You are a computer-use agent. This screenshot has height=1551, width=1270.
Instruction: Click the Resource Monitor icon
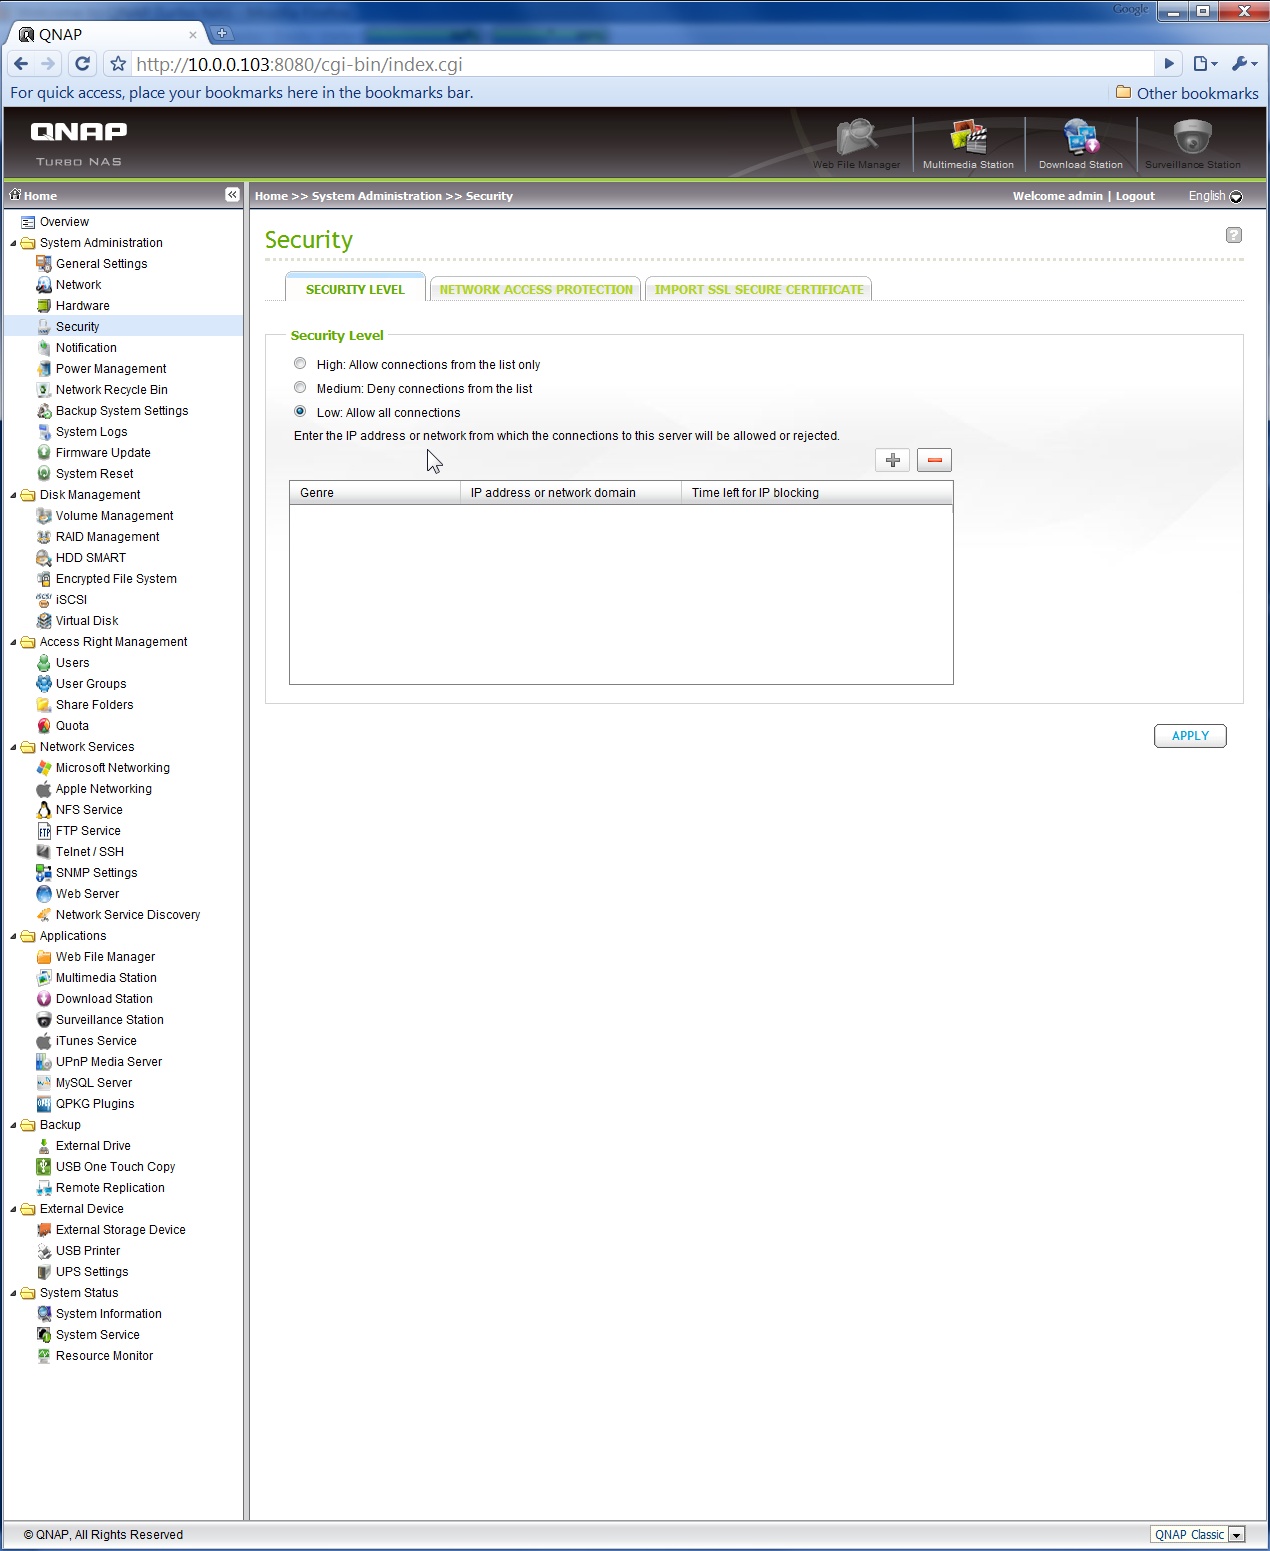click(x=44, y=1356)
